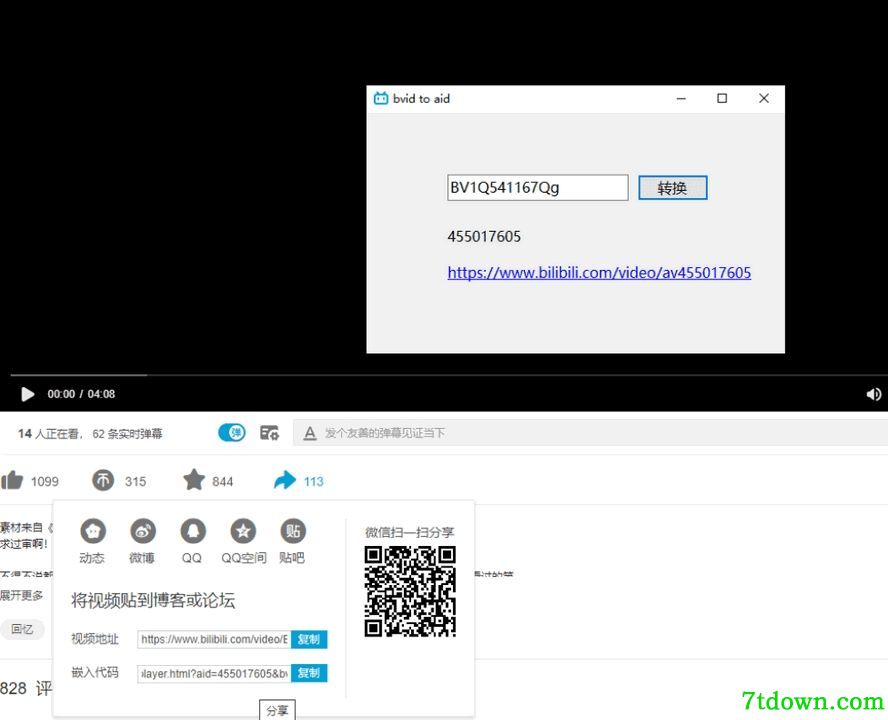
Task: Close the bvid to aid window
Action: pyautogui.click(x=764, y=99)
